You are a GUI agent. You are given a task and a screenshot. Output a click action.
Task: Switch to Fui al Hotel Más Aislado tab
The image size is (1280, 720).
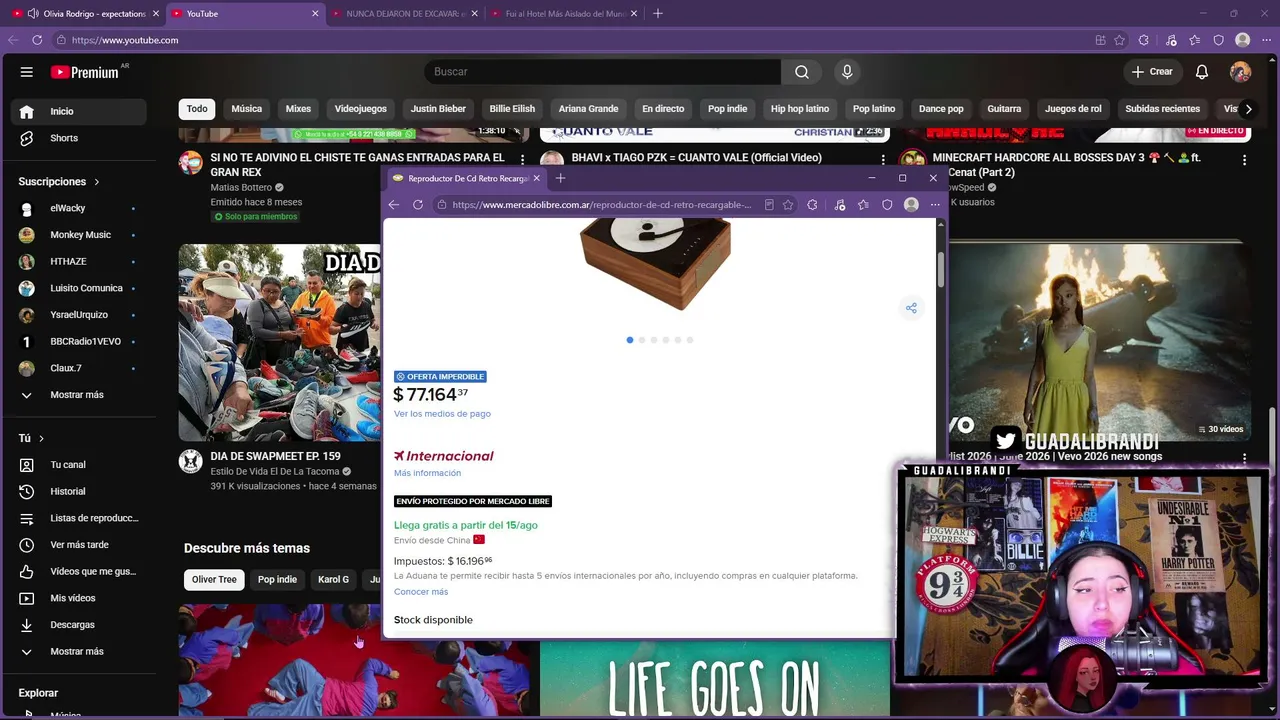(x=563, y=14)
